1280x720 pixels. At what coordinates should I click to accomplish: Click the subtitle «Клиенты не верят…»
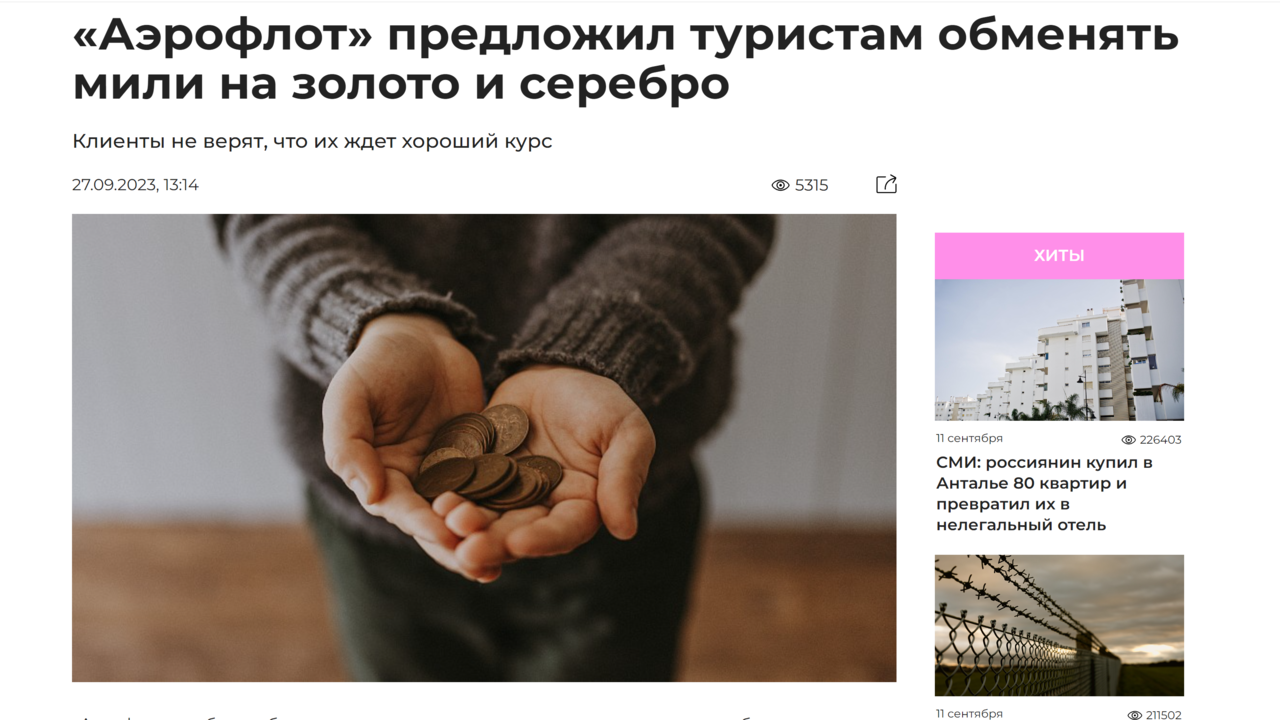[x=312, y=141]
